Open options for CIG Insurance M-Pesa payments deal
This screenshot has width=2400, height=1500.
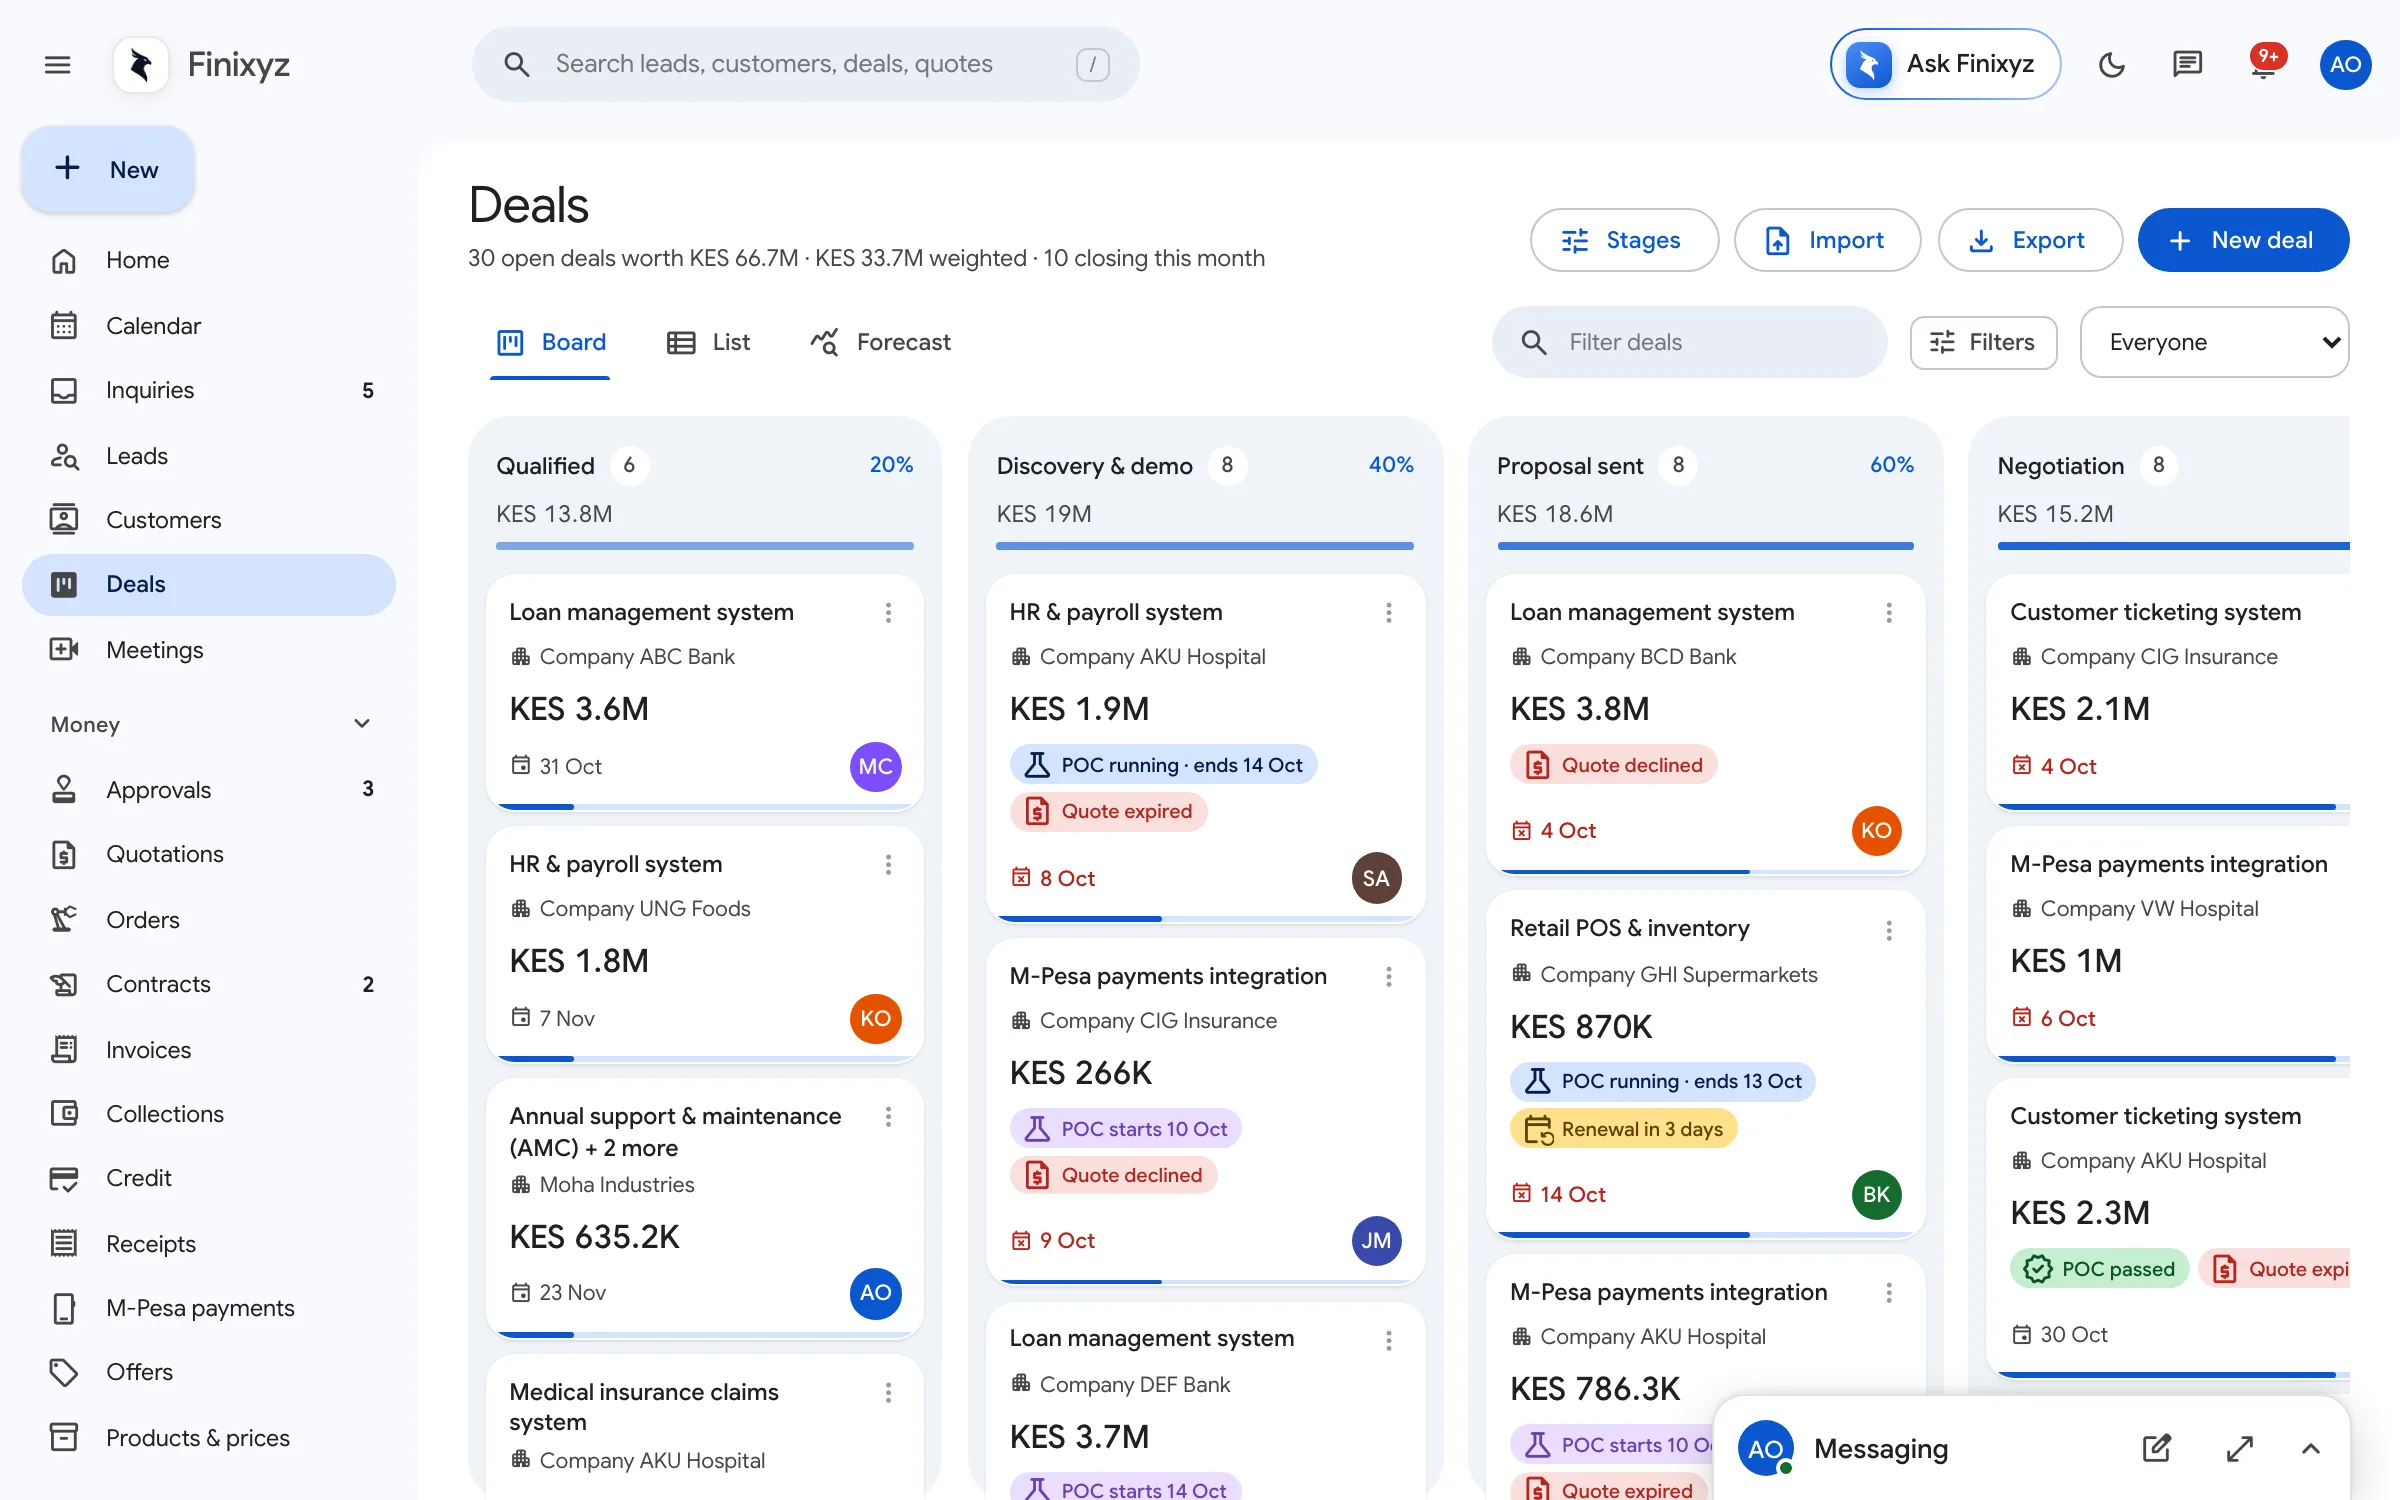(1388, 977)
